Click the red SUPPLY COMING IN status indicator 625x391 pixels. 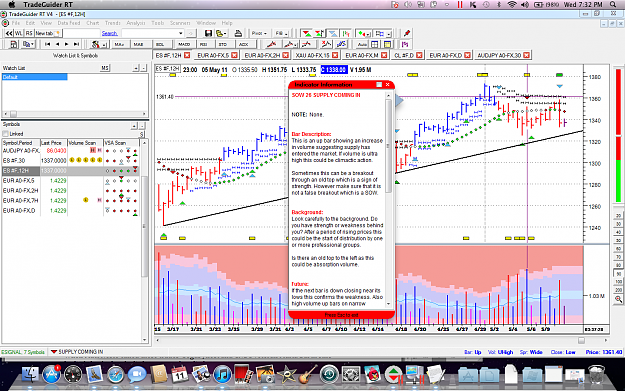[x=77, y=352]
